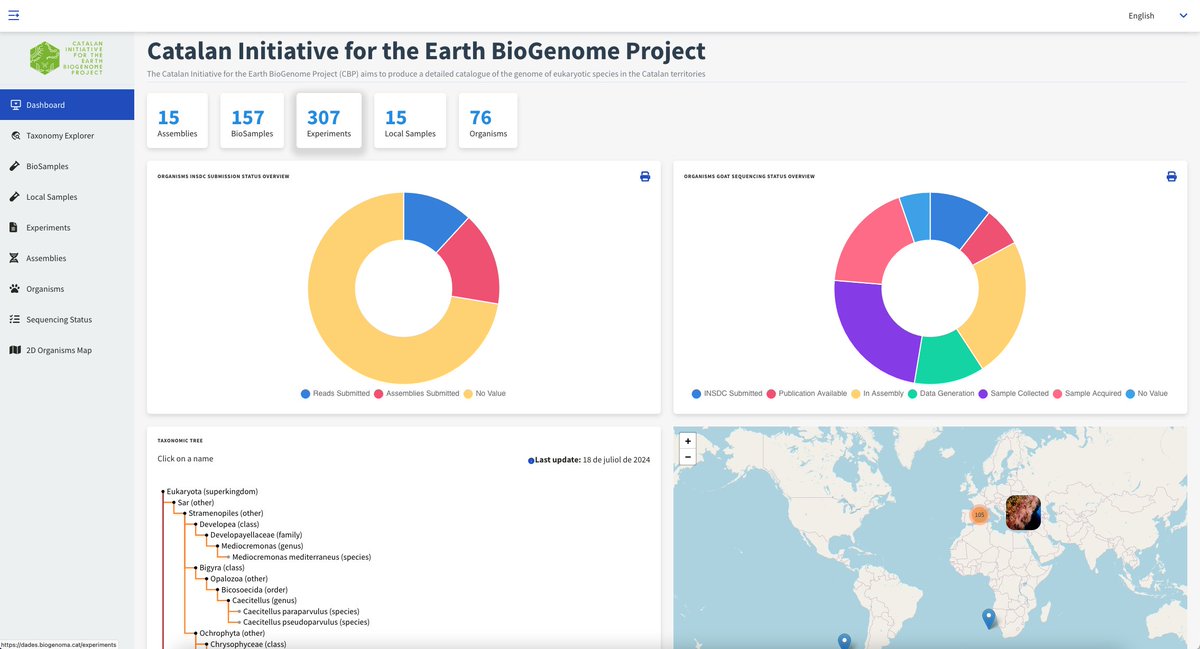
Task: Toggle In Assembly legend item
Action: coord(877,394)
